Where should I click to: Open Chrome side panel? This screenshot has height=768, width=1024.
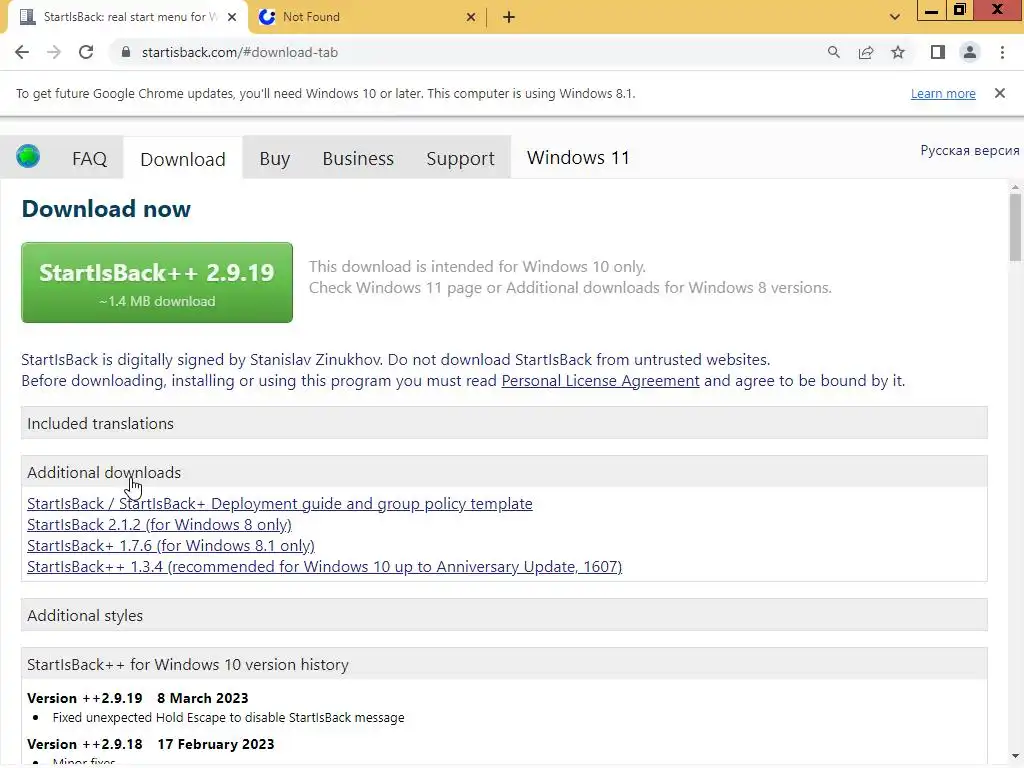click(x=938, y=52)
